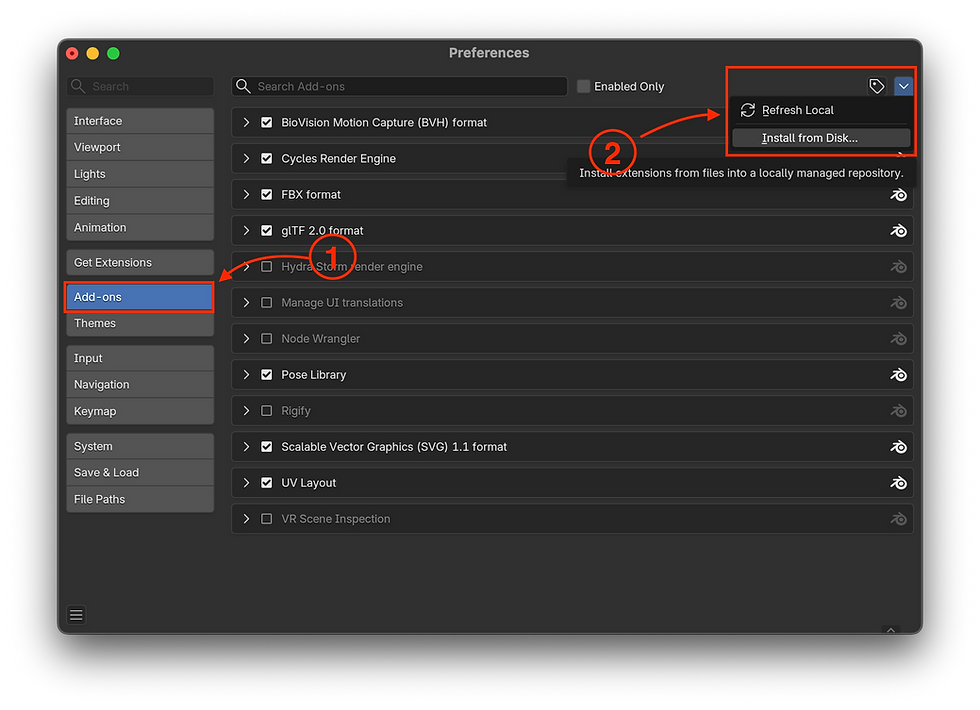Open the Input preferences section

(140, 359)
